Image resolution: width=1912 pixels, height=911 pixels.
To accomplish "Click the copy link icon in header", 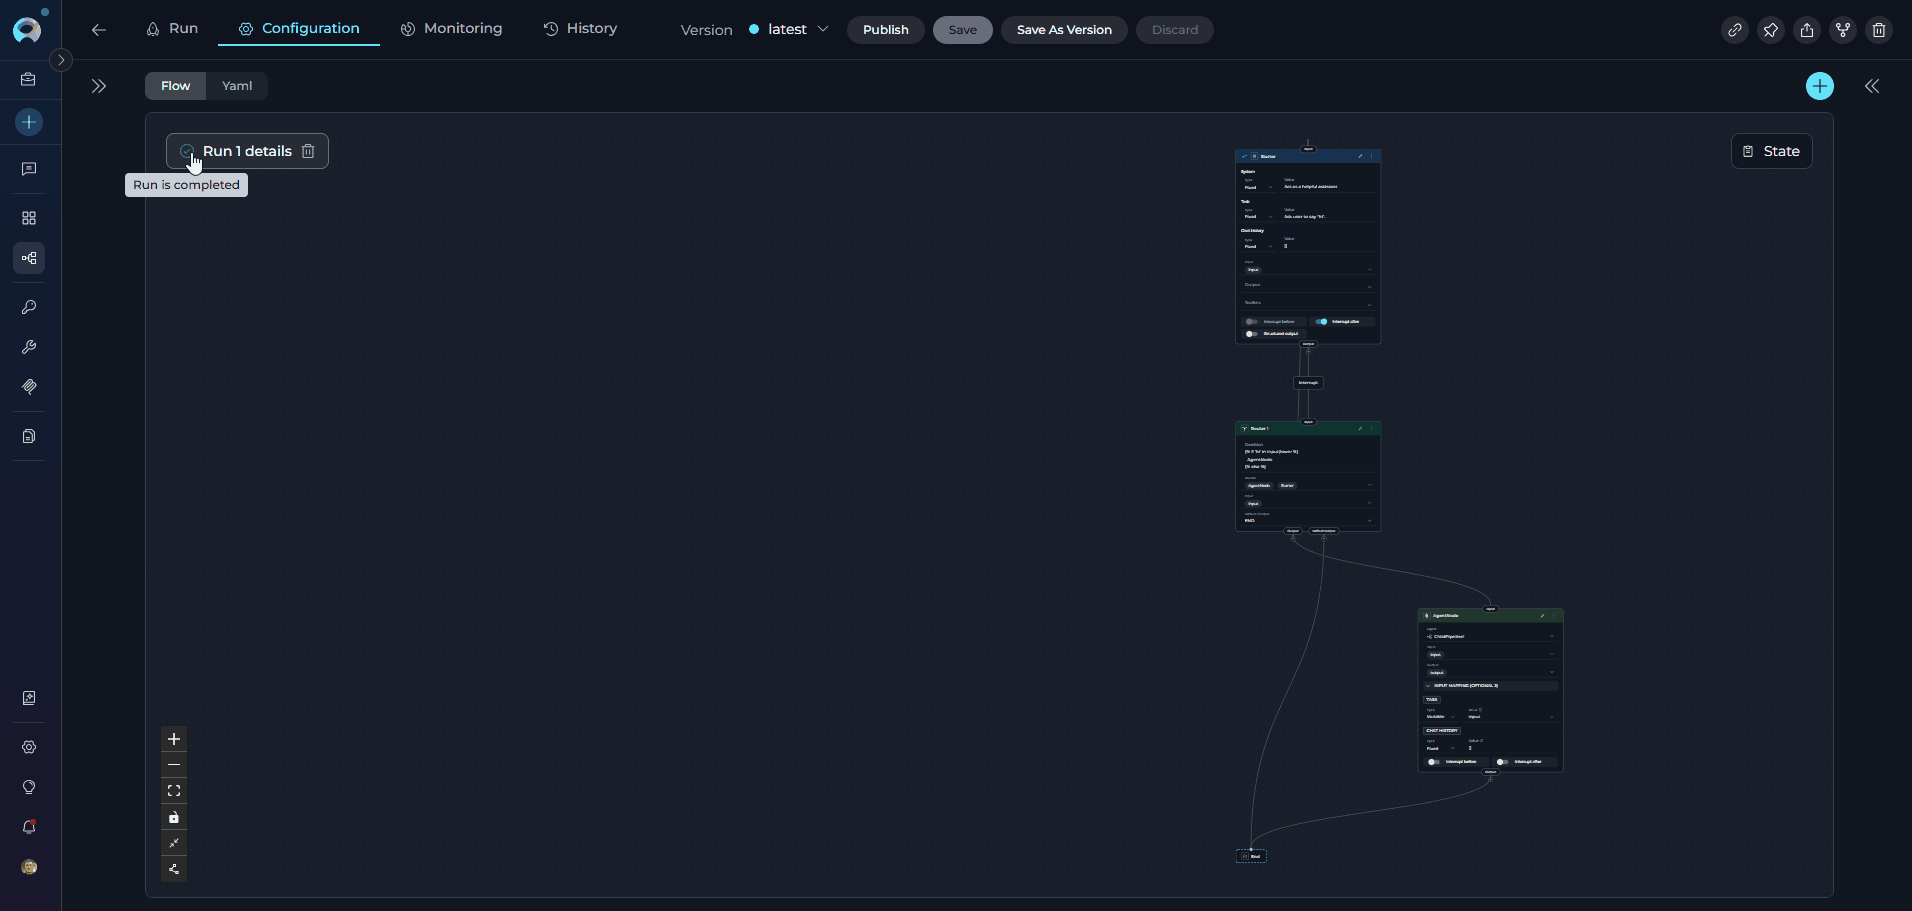I will (1735, 30).
